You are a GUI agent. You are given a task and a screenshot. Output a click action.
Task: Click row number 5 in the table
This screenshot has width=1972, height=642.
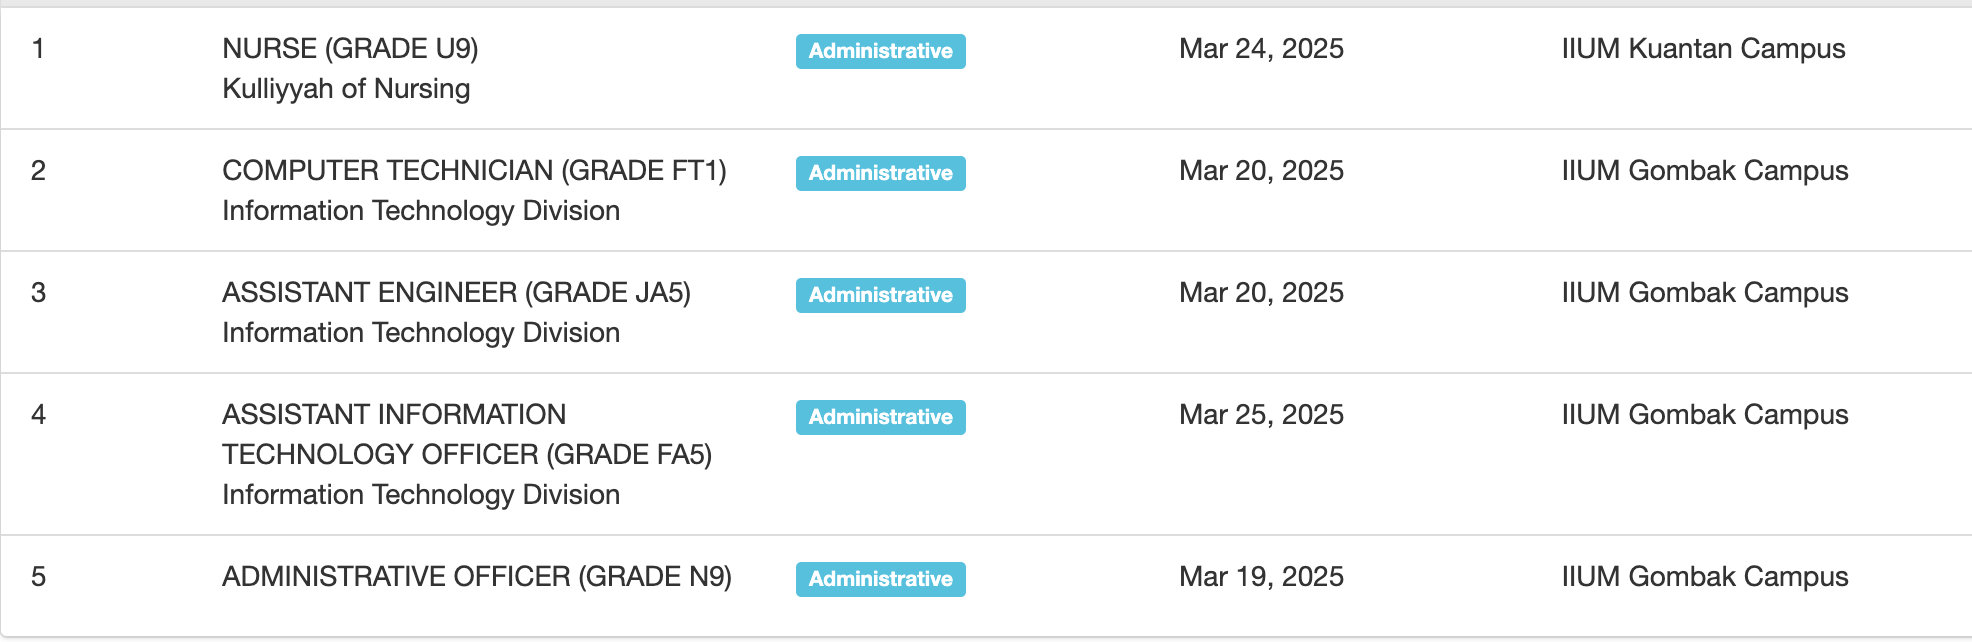38,577
